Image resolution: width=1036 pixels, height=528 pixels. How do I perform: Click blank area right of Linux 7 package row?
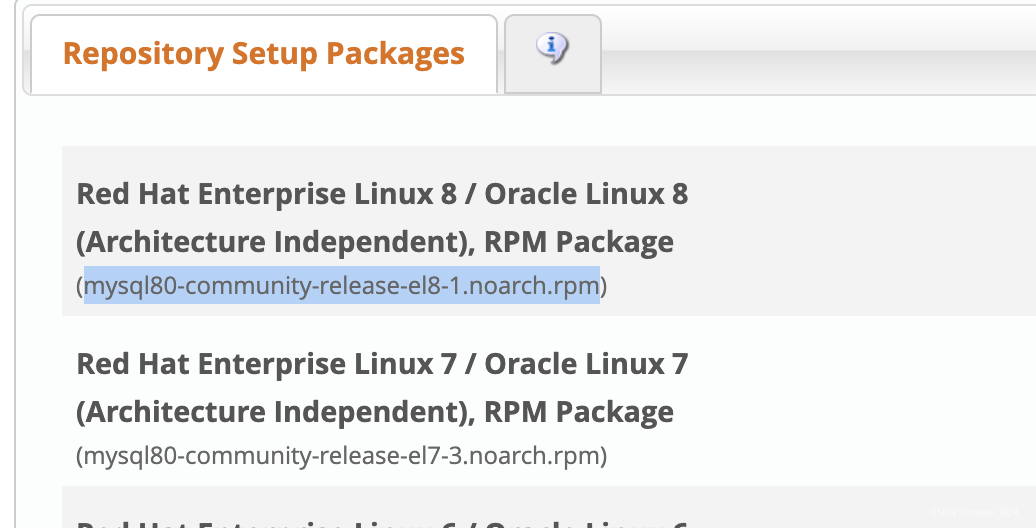click(860, 402)
